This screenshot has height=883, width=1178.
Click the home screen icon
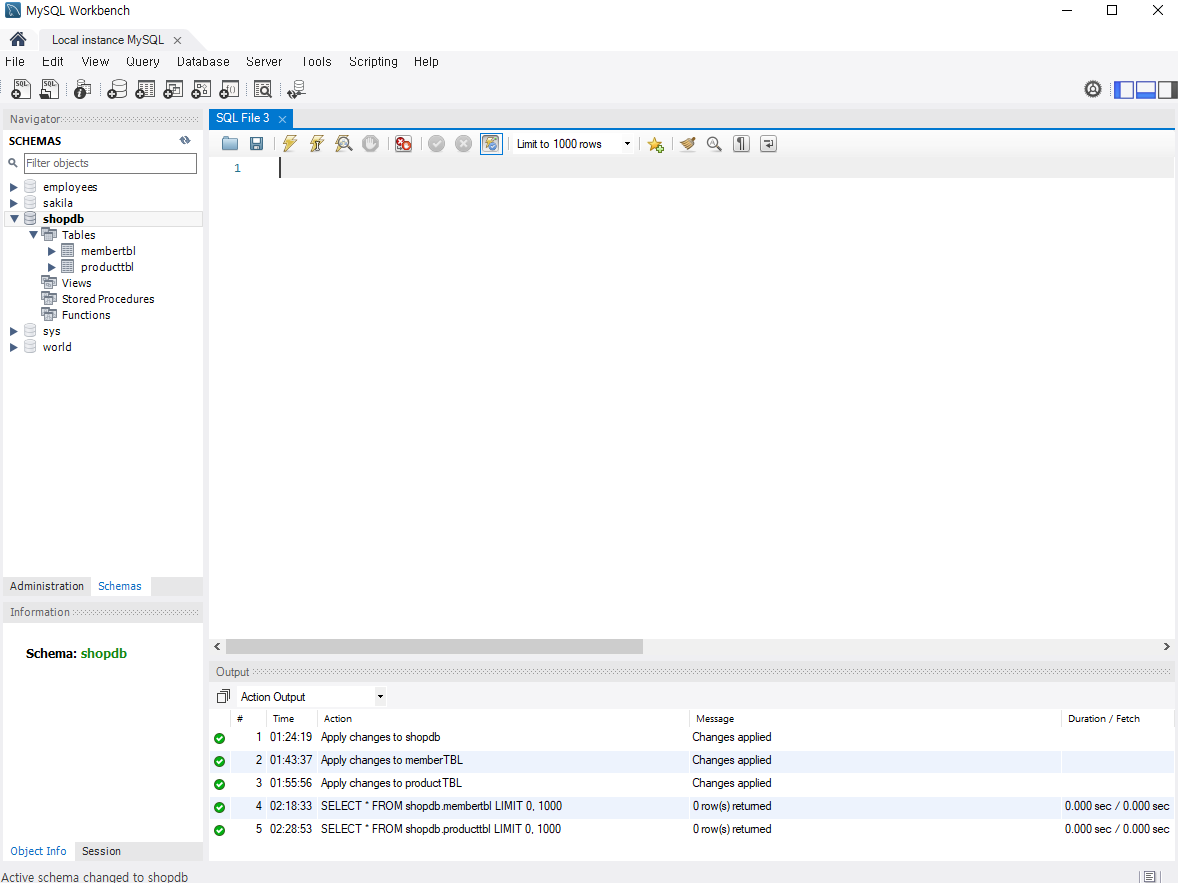click(x=18, y=39)
